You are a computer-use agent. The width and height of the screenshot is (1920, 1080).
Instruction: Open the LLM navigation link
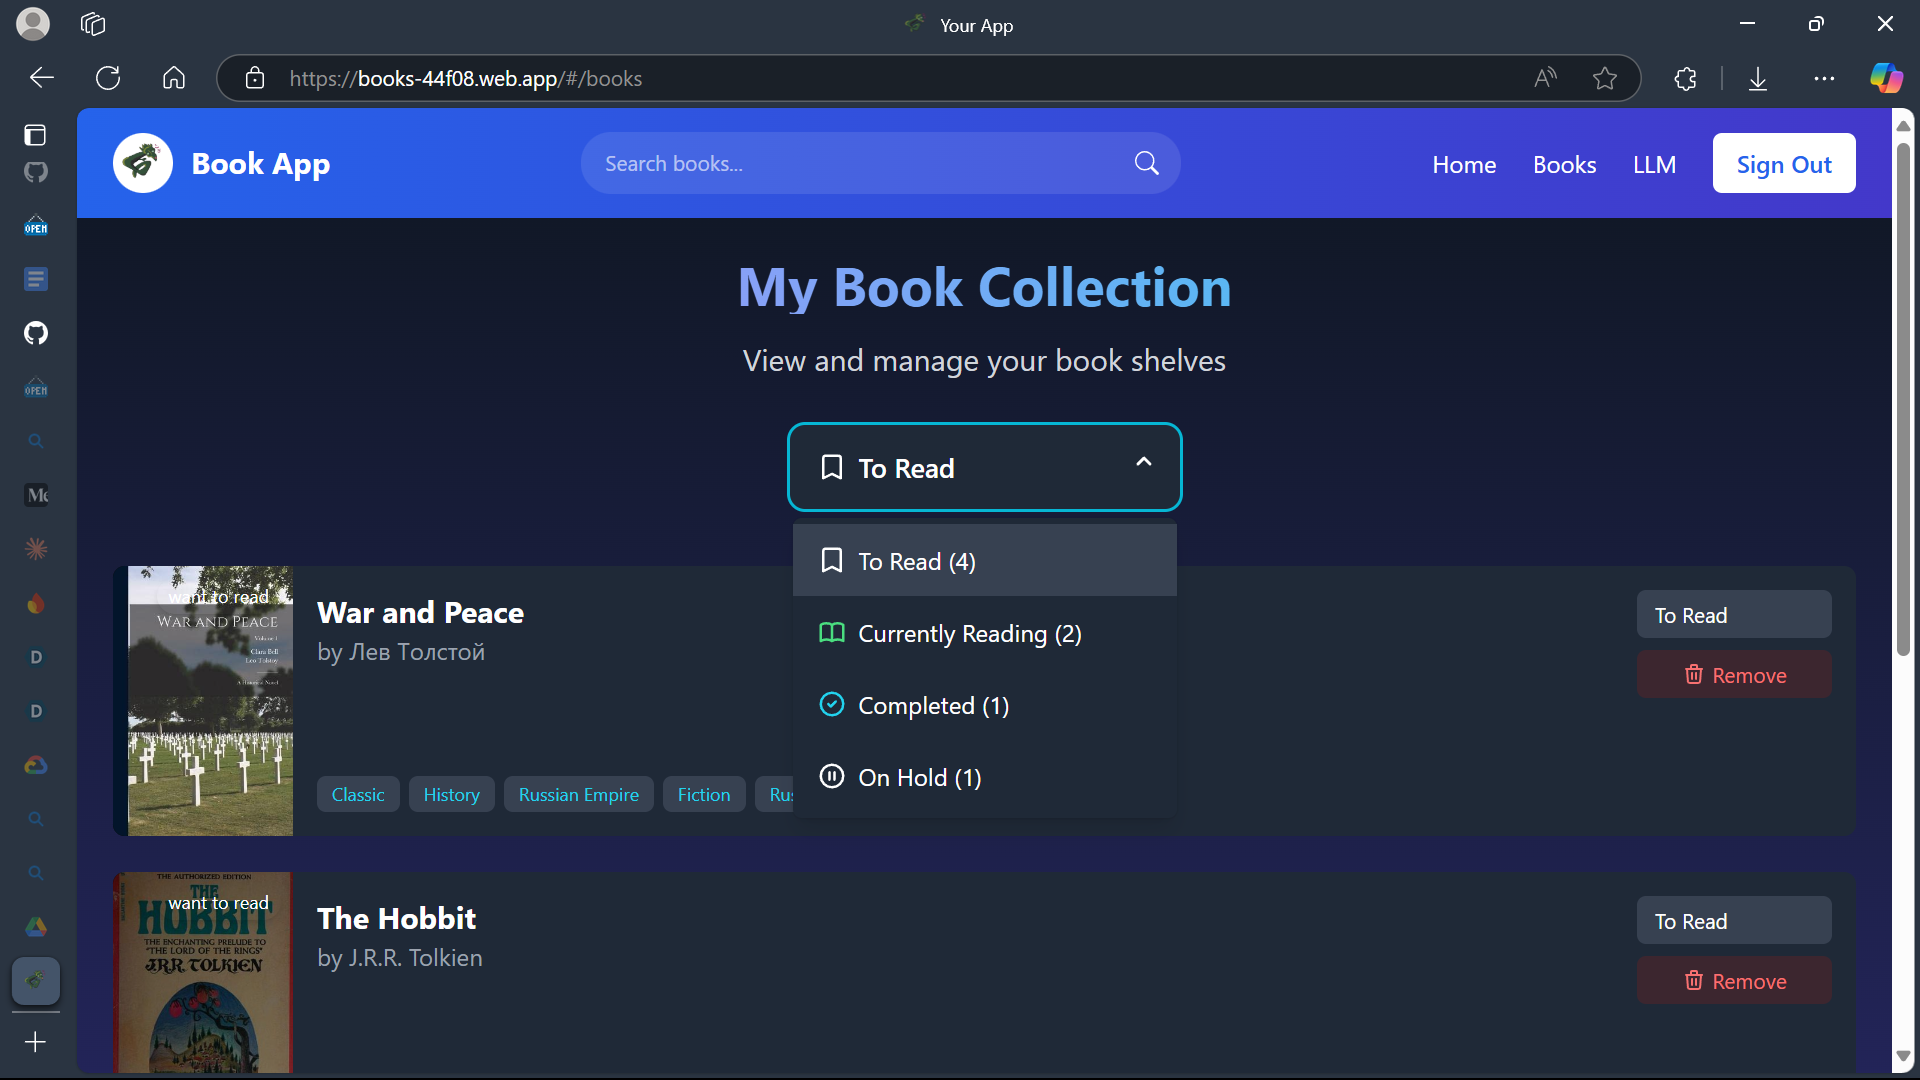[1654, 164]
